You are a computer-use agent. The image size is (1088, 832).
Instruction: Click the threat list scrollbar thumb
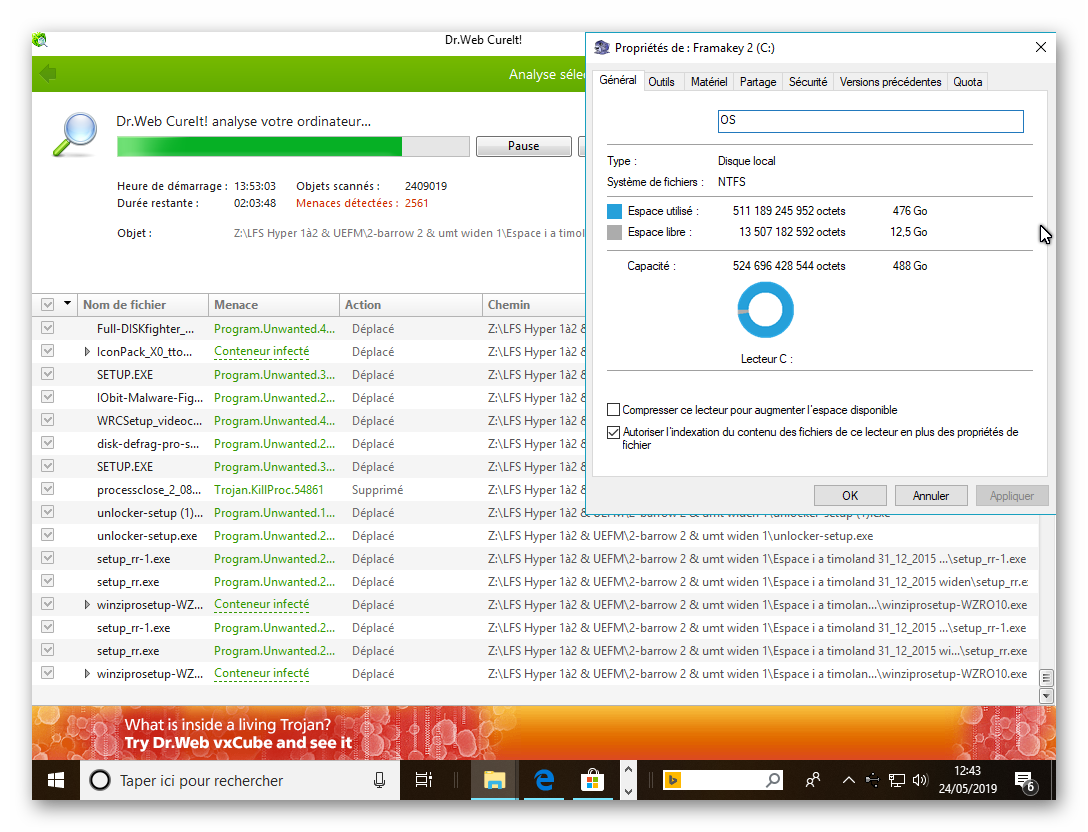tap(1046, 678)
